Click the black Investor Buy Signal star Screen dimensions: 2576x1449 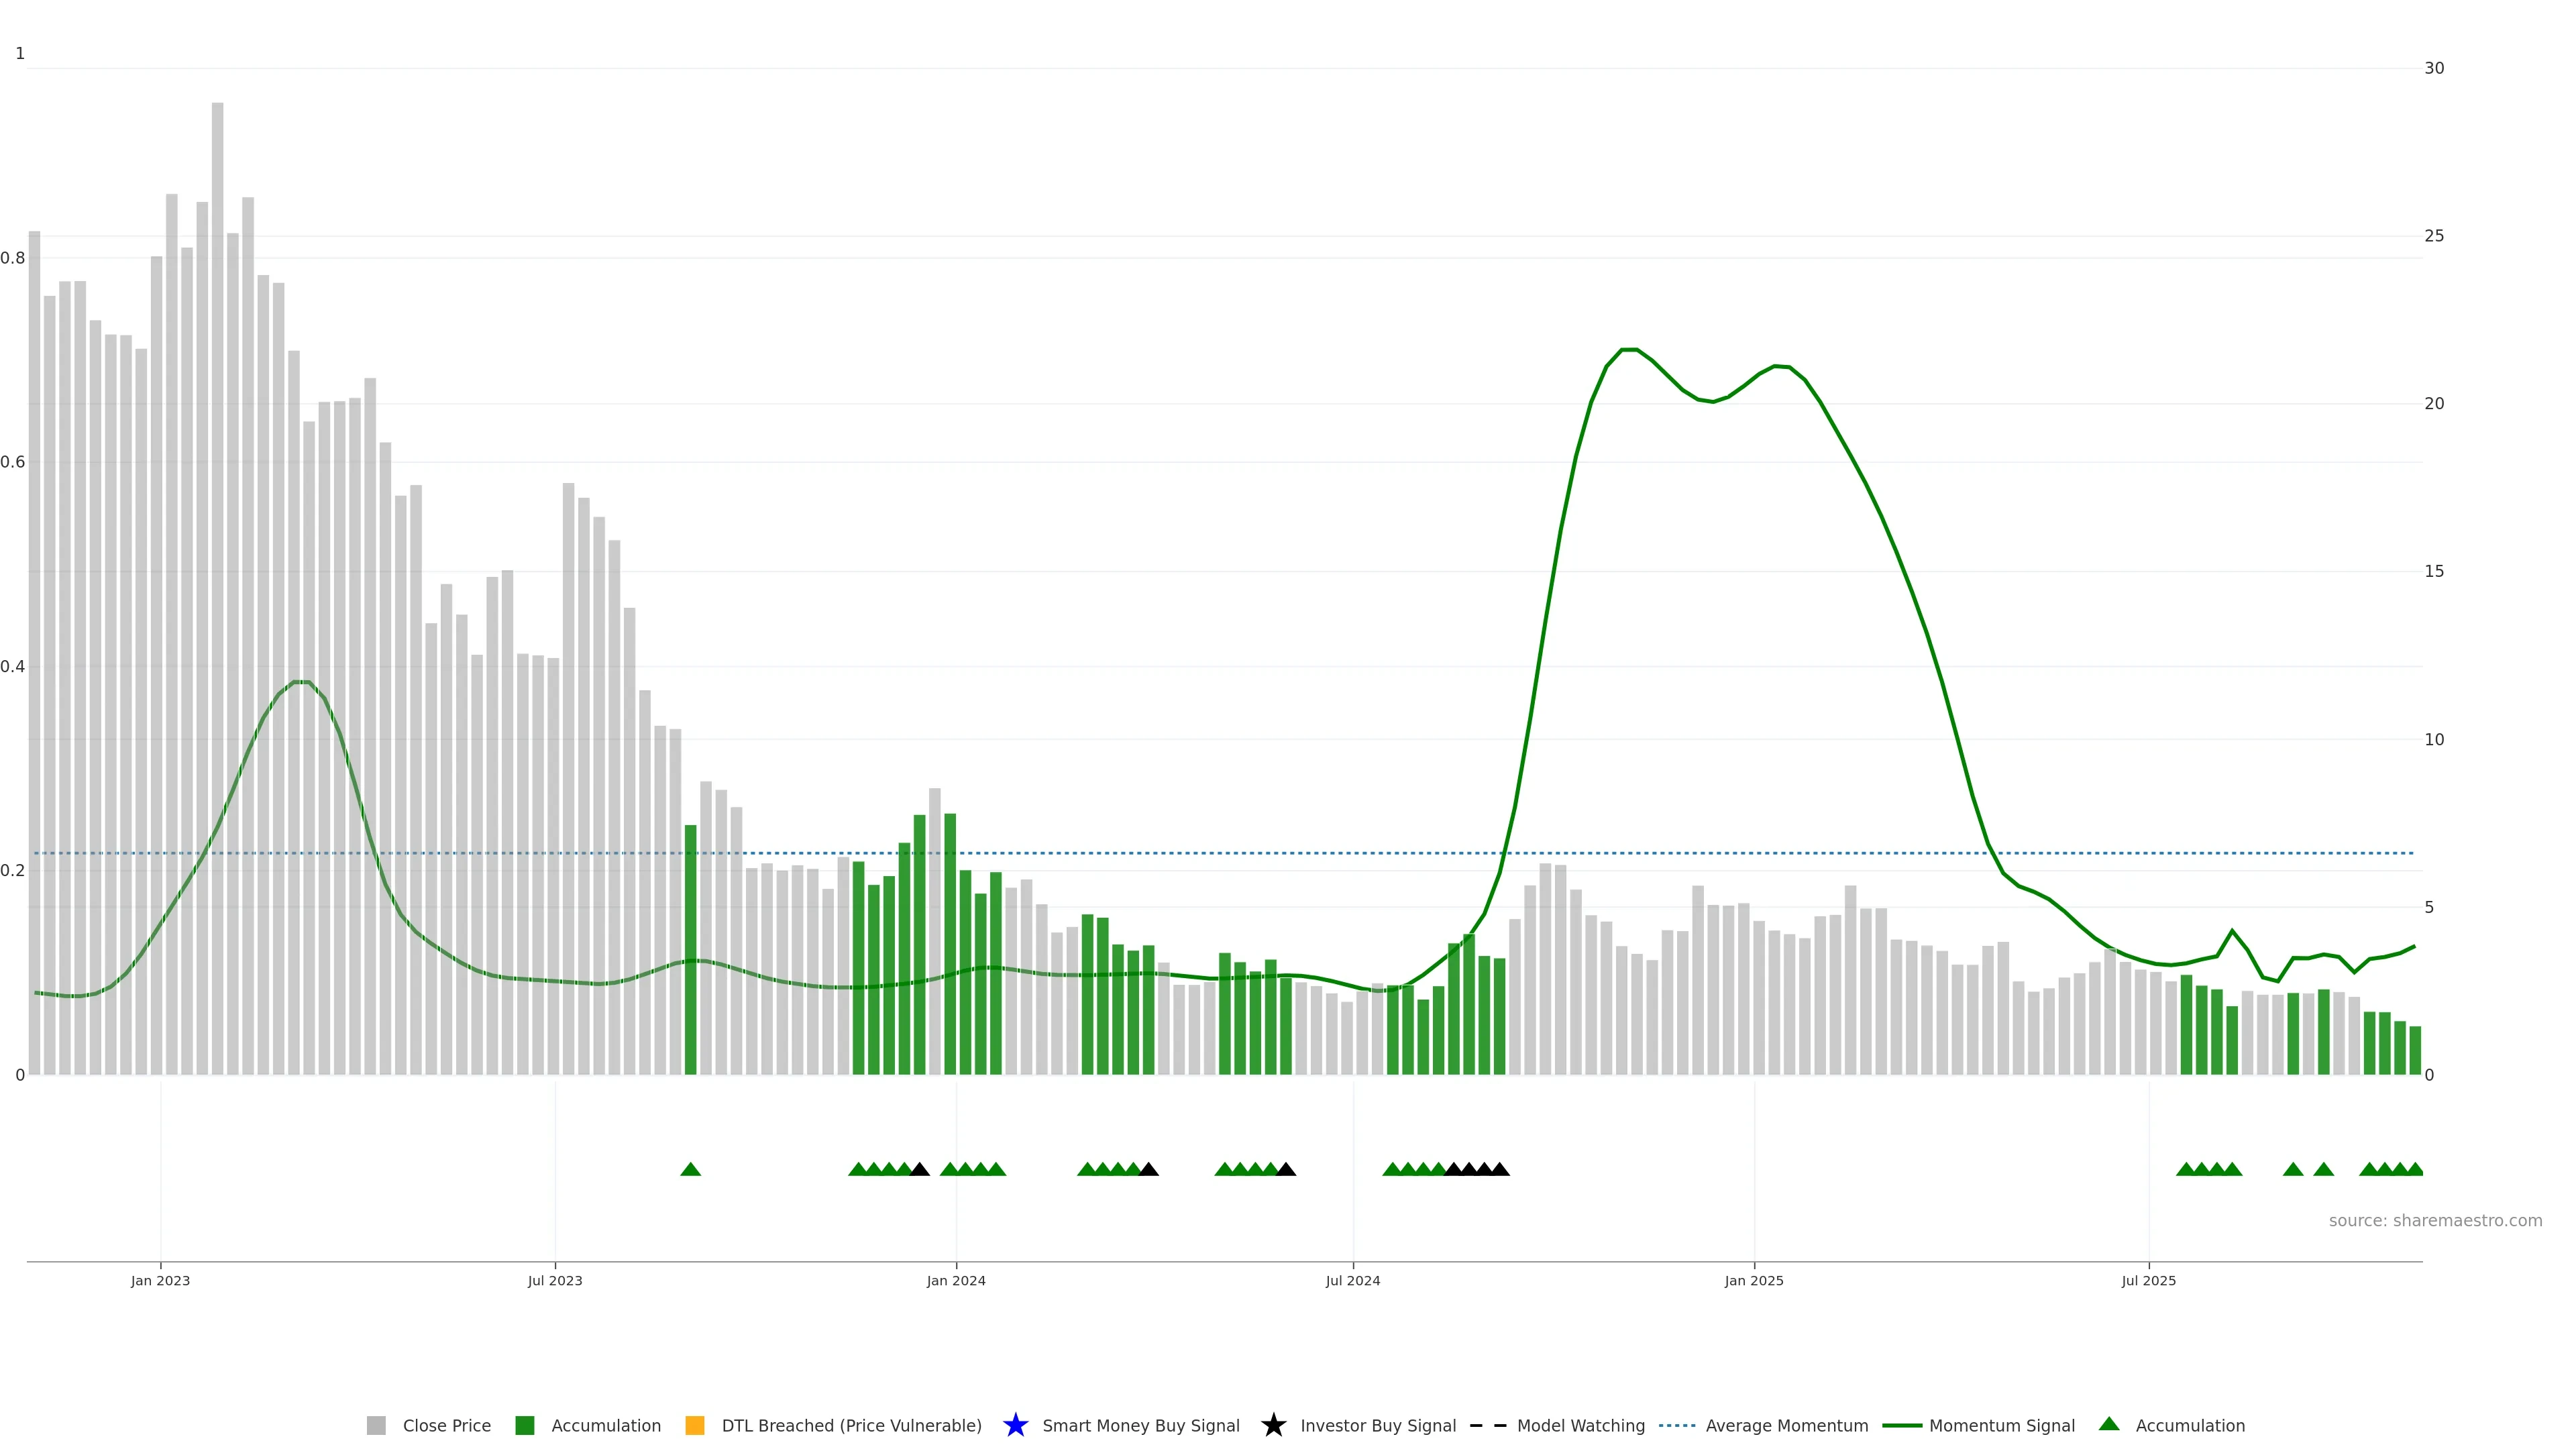(1273, 1425)
